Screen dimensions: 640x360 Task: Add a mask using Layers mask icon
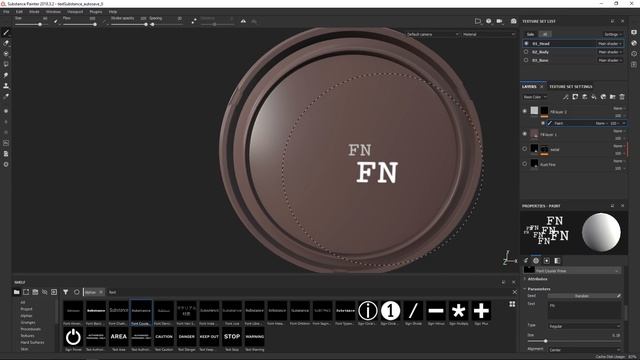tap(575, 97)
